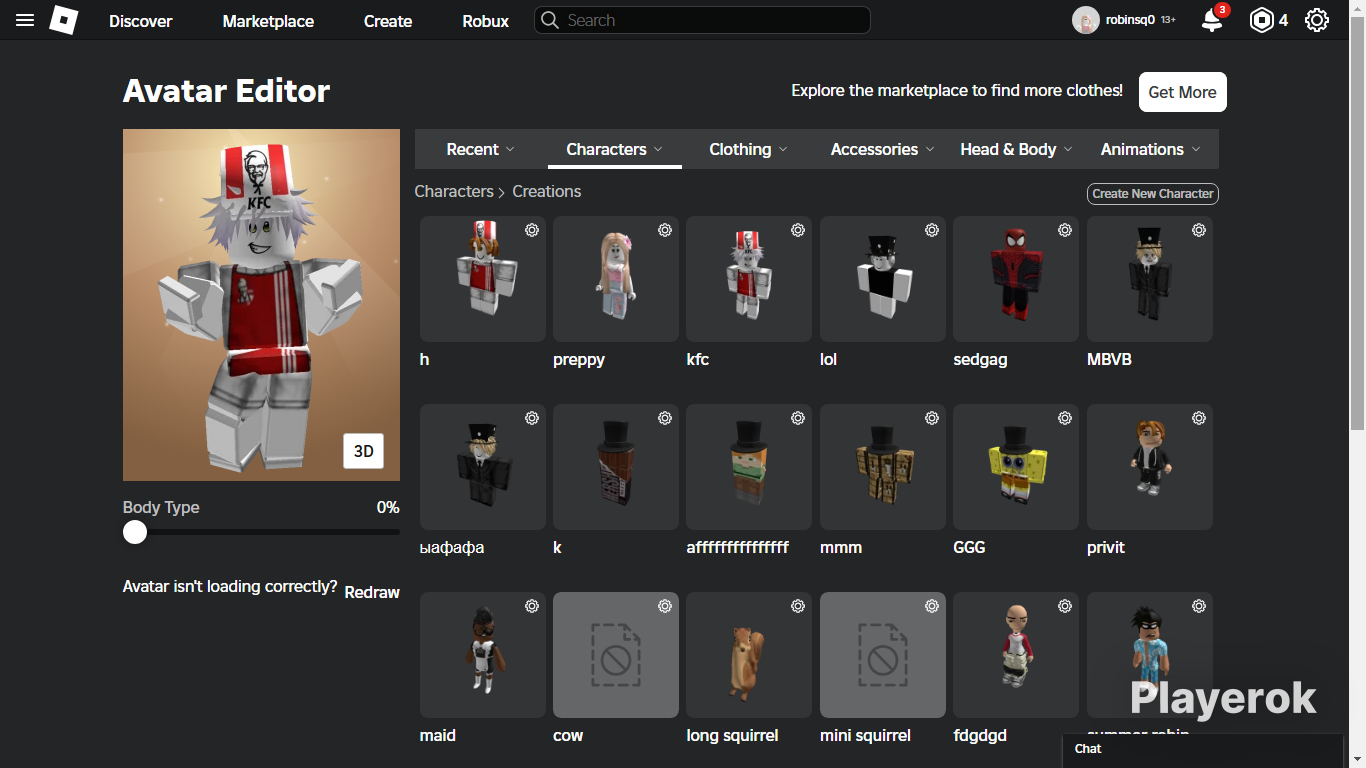Select the cow character placeholder thumbnail

pos(616,655)
